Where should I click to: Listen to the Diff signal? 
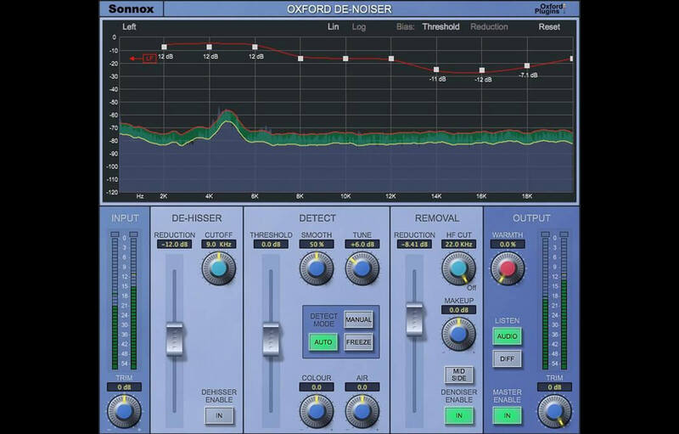pyautogui.click(x=507, y=359)
